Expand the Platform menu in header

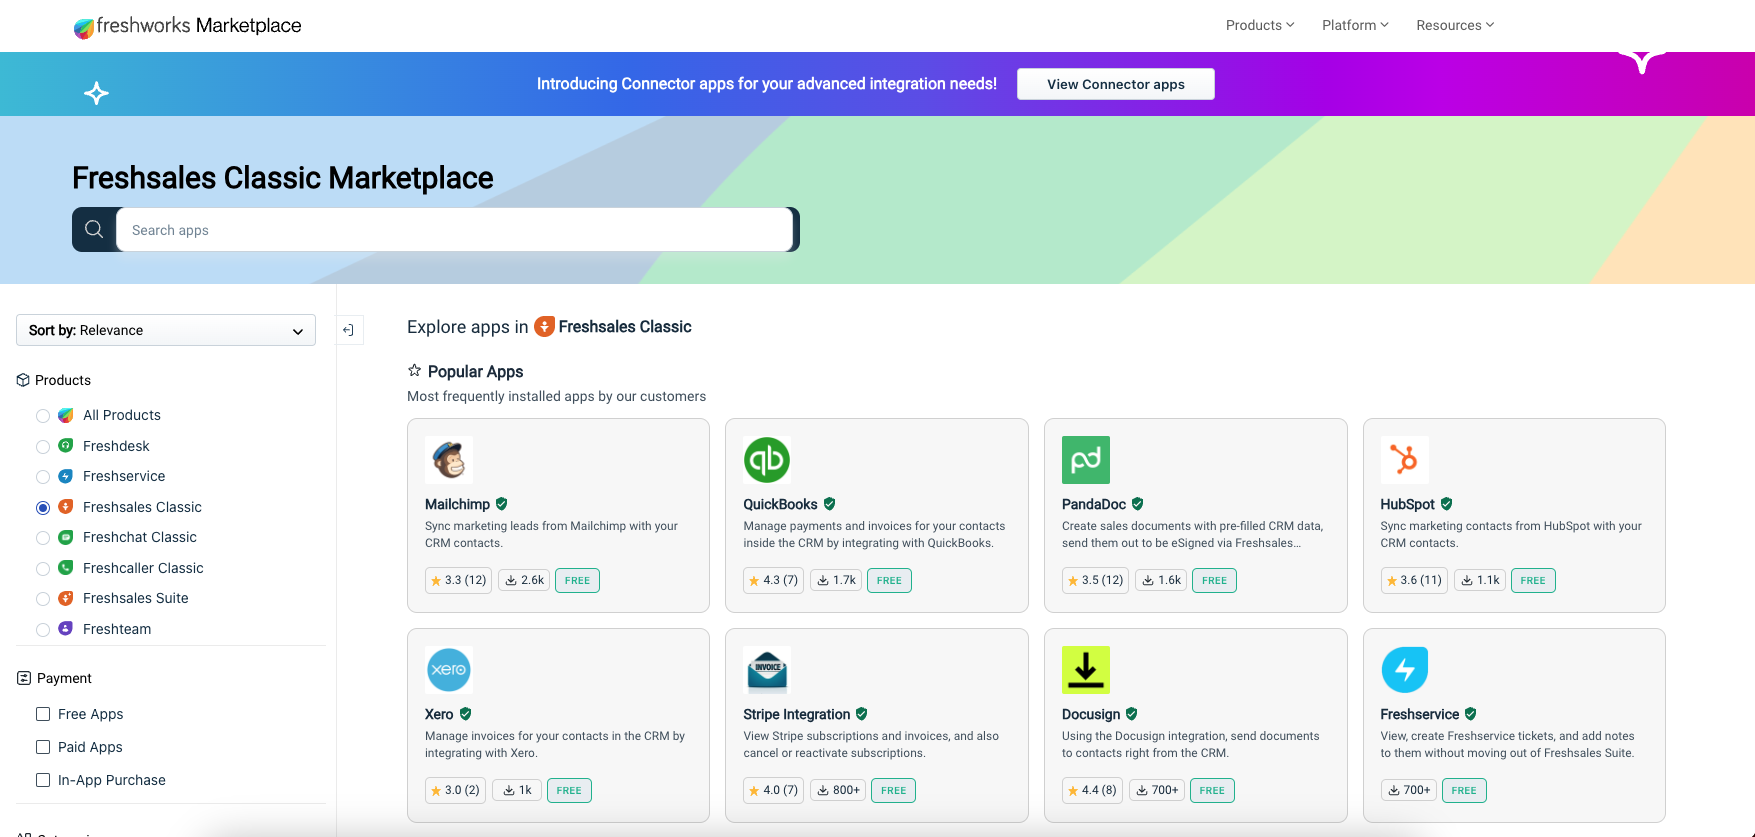[1355, 25]
